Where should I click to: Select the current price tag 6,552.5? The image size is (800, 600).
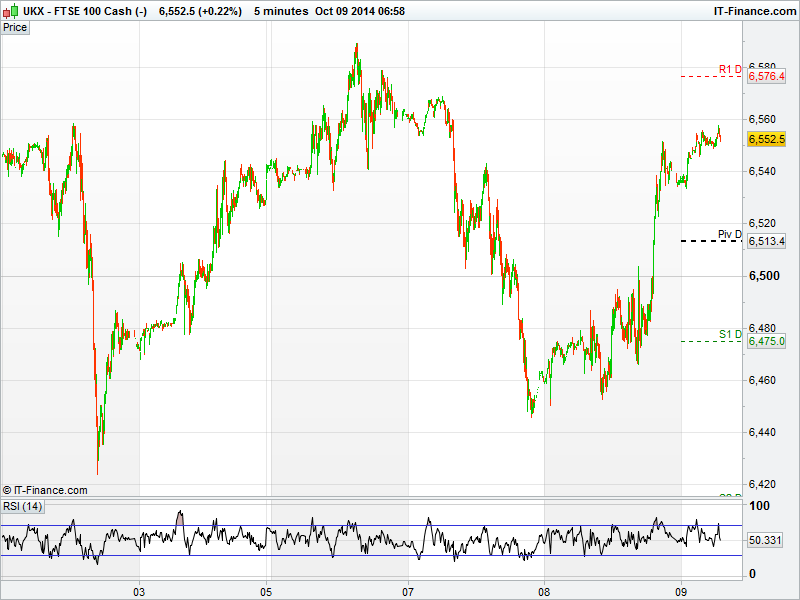(x=767, y=140)
